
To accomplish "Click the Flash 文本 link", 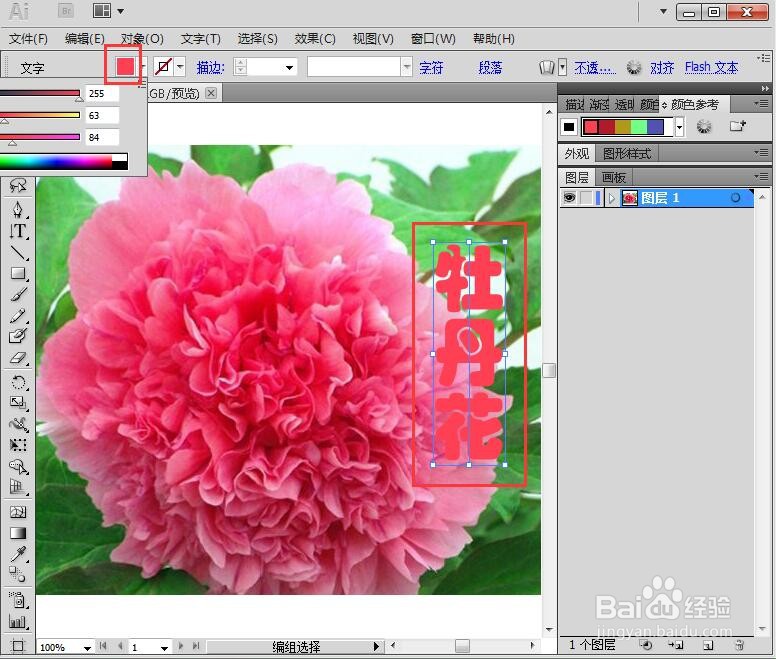I will click(711, 67).
